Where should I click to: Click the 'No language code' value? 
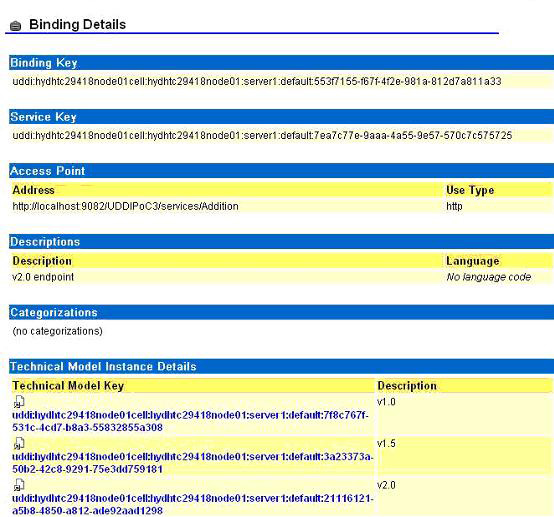pyautogui.click(x=489, y=277)
